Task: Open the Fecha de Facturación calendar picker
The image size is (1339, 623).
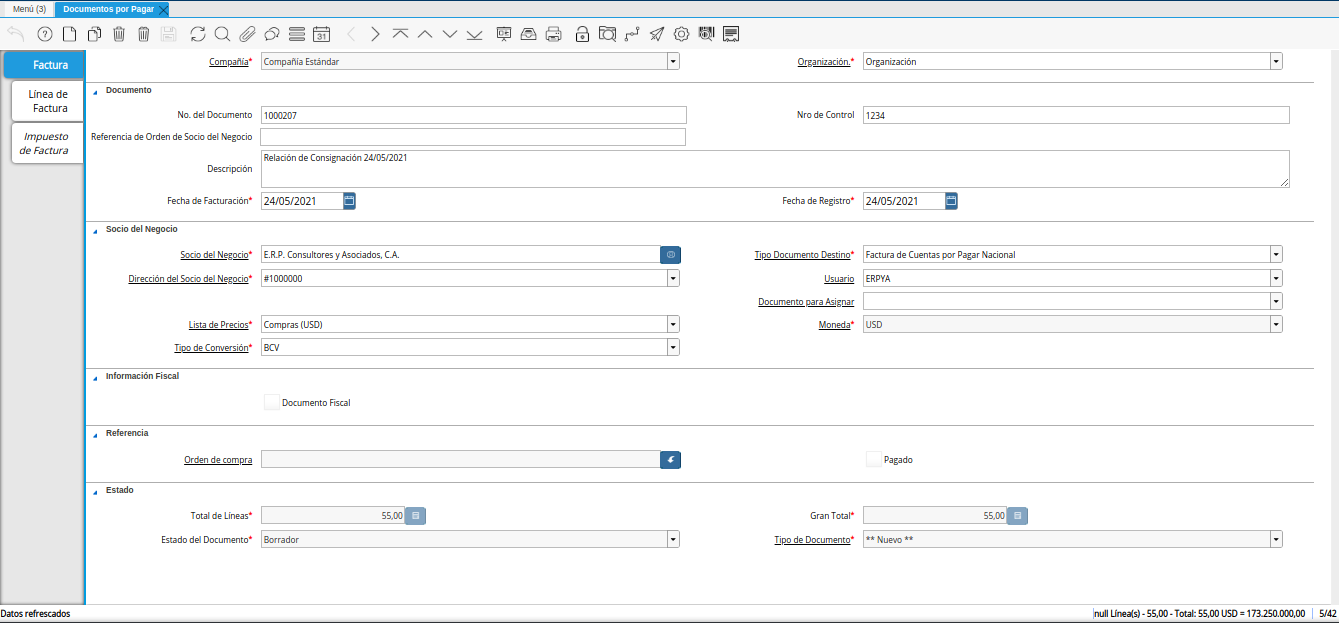Action: point(349,201)
